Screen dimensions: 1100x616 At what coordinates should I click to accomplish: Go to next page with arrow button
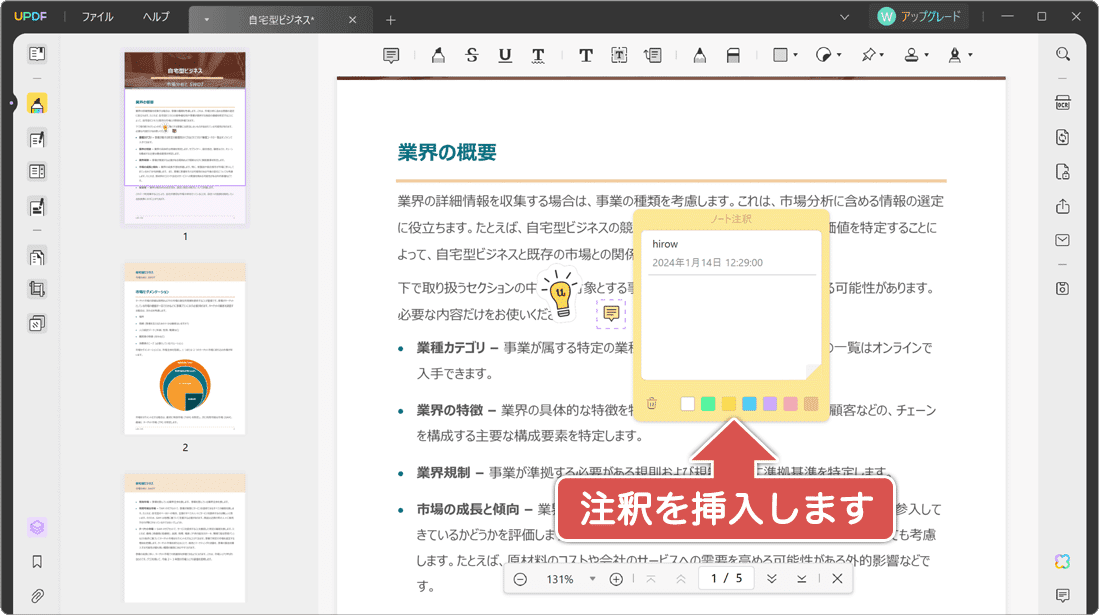pyautogui.click(x=771, y=579)
